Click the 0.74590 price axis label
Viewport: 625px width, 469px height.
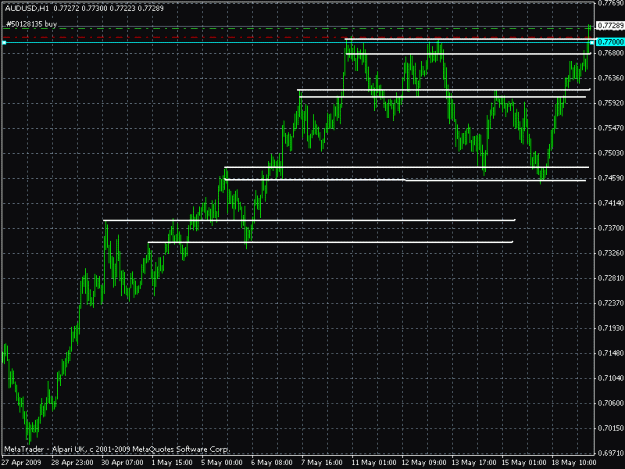[x=610, y=178]
